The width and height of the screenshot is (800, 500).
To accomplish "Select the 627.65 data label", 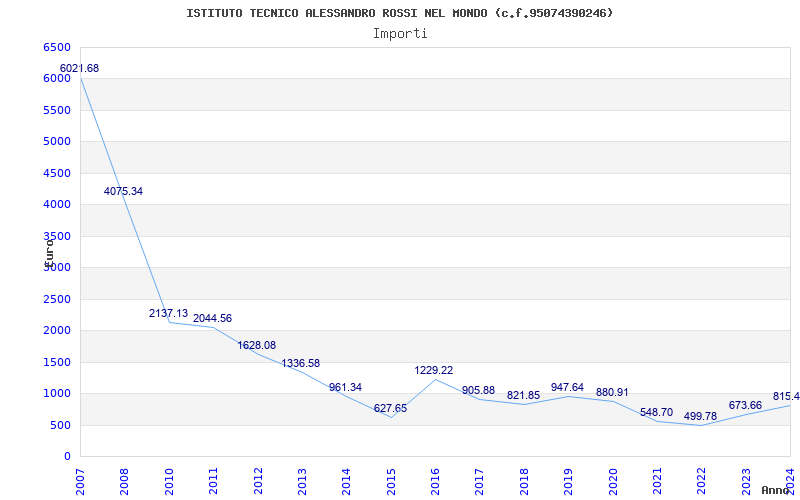I will coord(390,408).
